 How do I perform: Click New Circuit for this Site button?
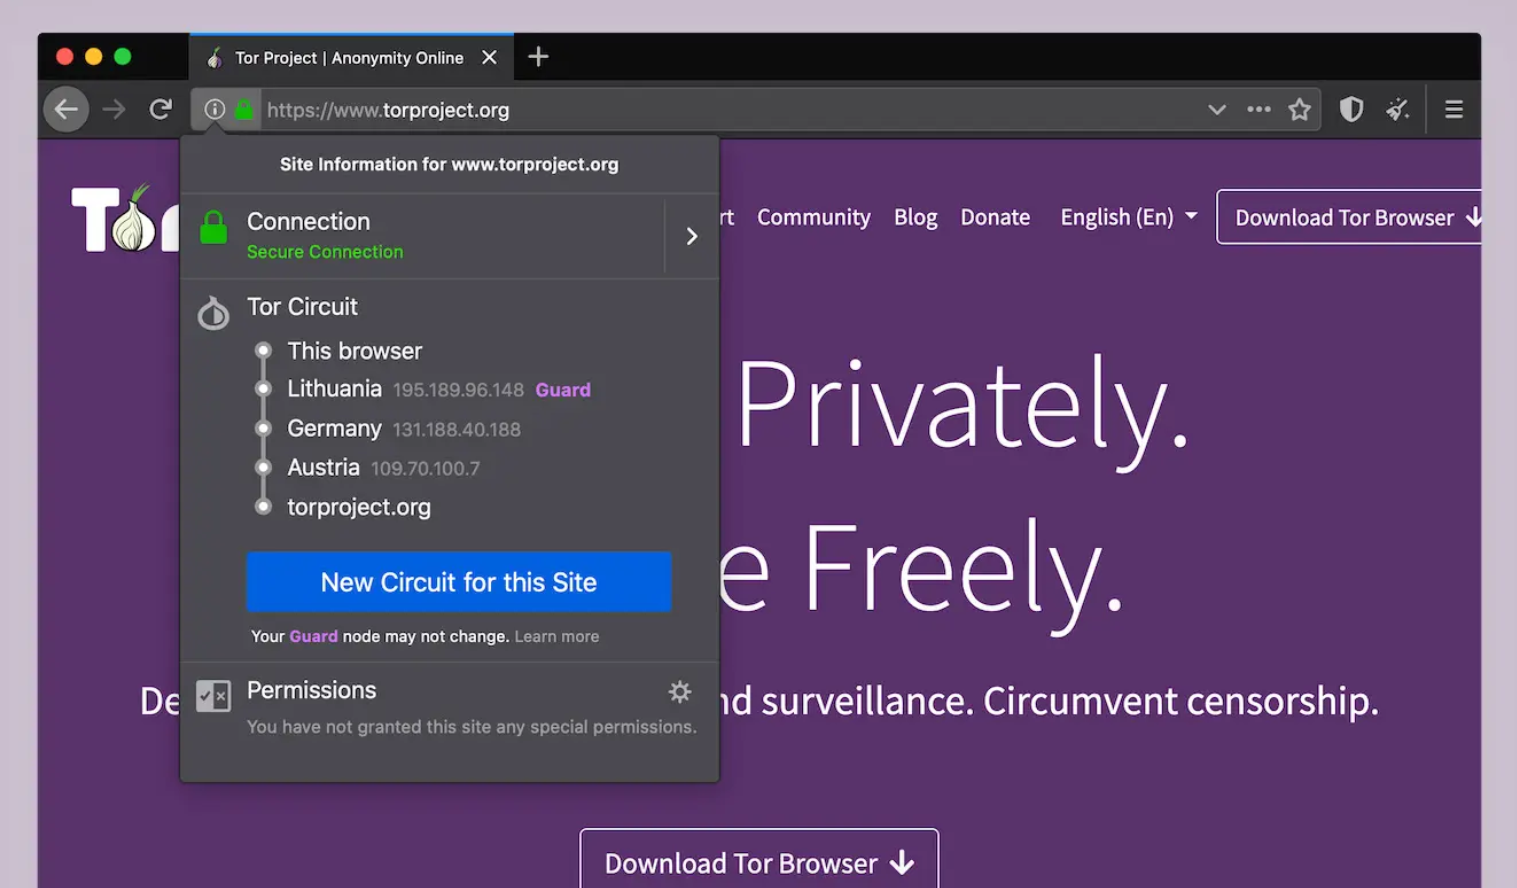point(459,582)
